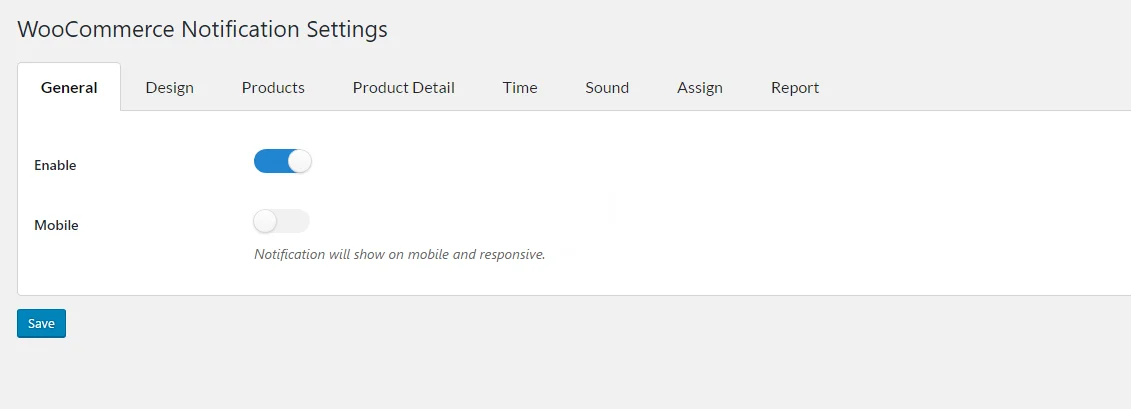Open the Design tab
This screenshot has height=409, width=1131.
pyautogui.click(x=169, y=88)
